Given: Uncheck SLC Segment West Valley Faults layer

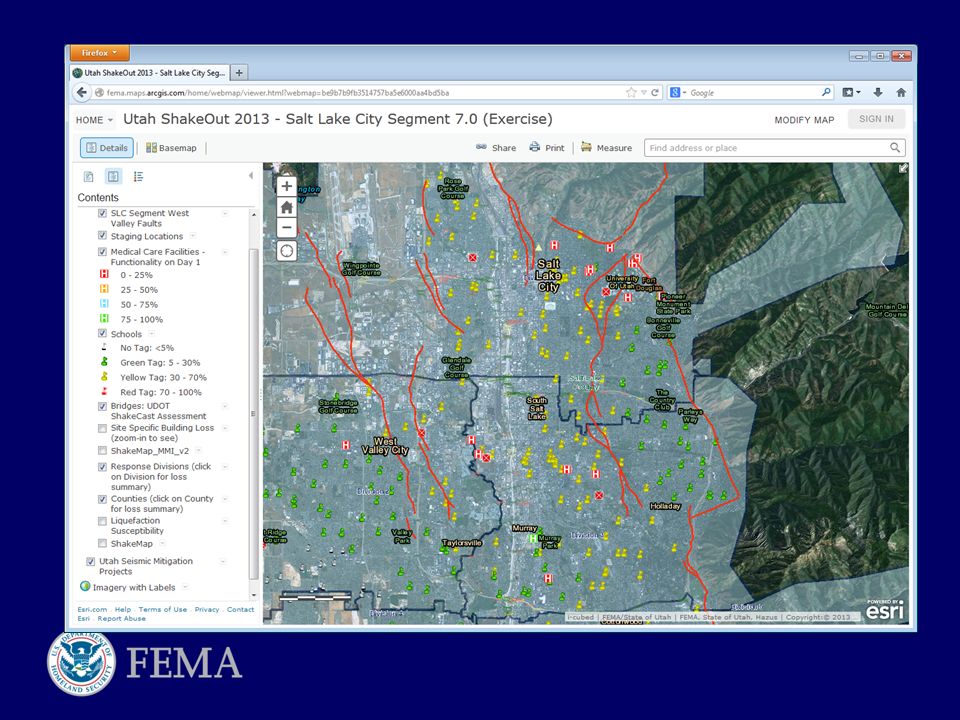Looking at the screenshot, I should click(102, 213).
